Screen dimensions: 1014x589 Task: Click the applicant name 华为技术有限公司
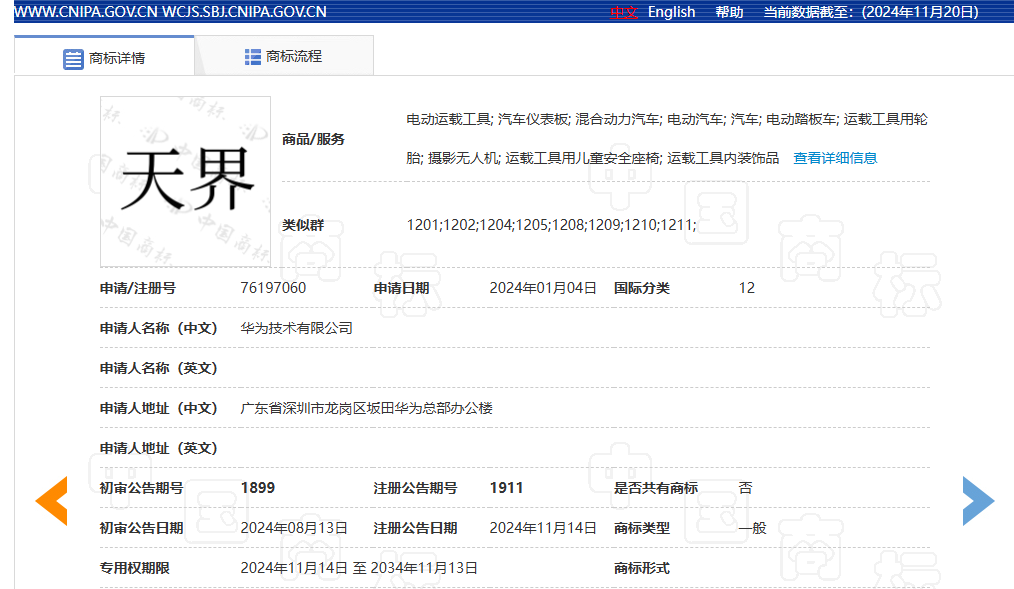[297, 328]
